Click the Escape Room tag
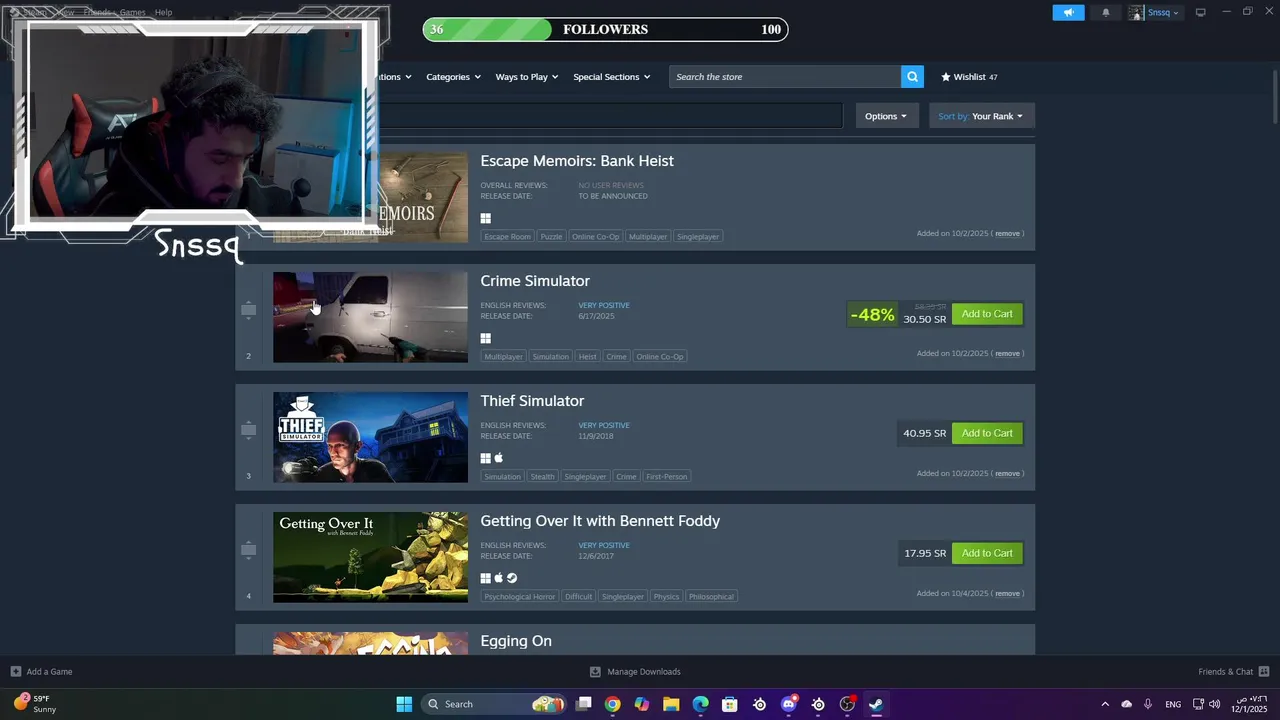Viewport: 1280px width, 720px height. (x=507, y=237)
